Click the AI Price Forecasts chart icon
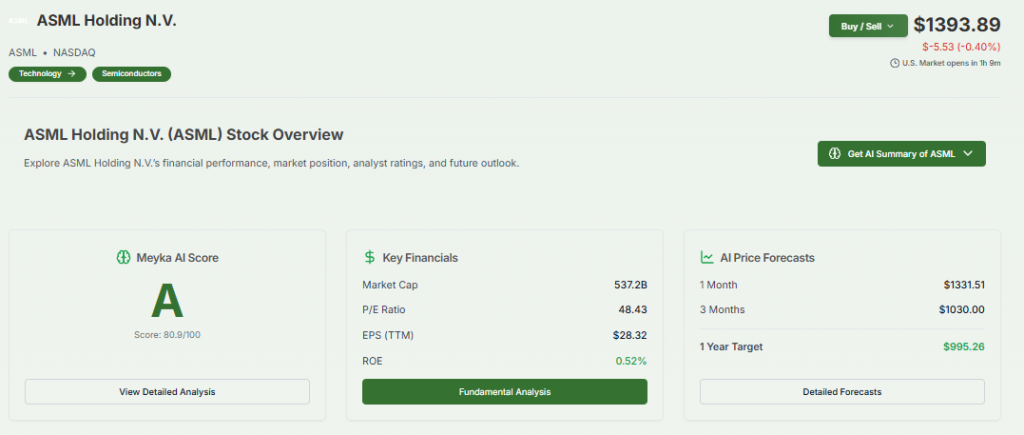The width and height of the screenshot is (1024, 435). pos(706,257)
